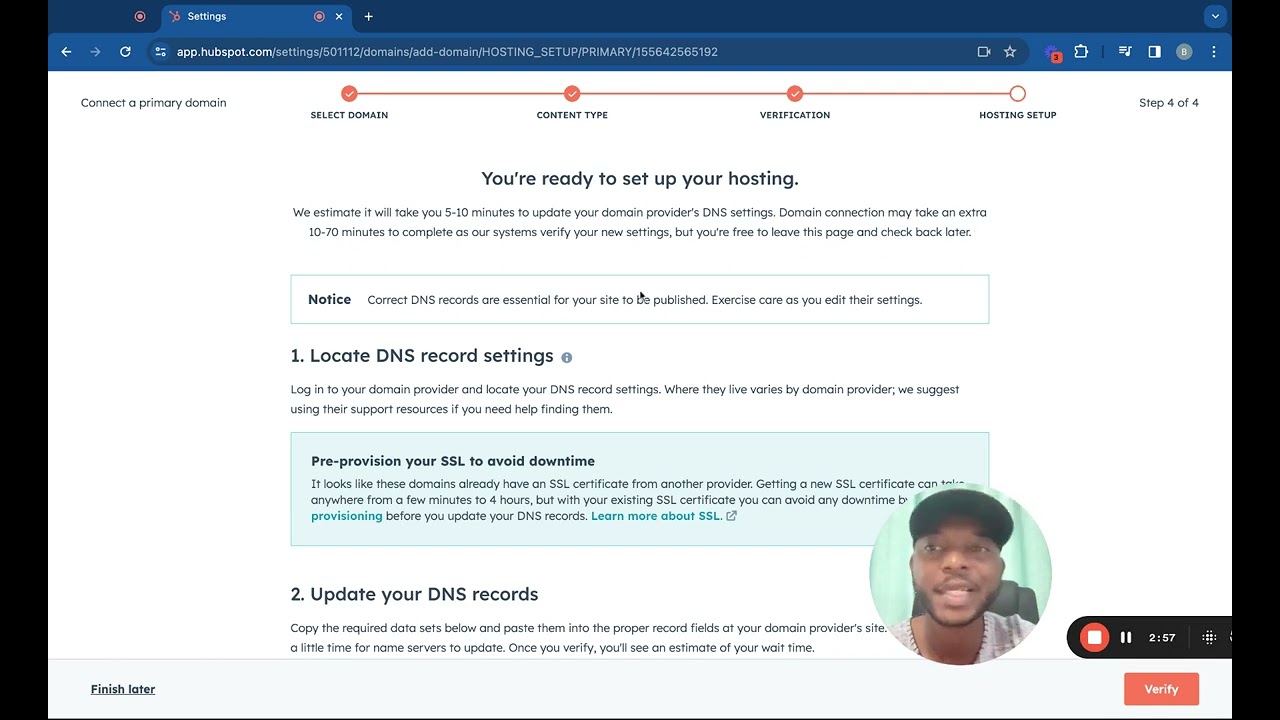Click the You're ready to set up heading
Viewport: 1280px width, 720px height.
point(640,179)
